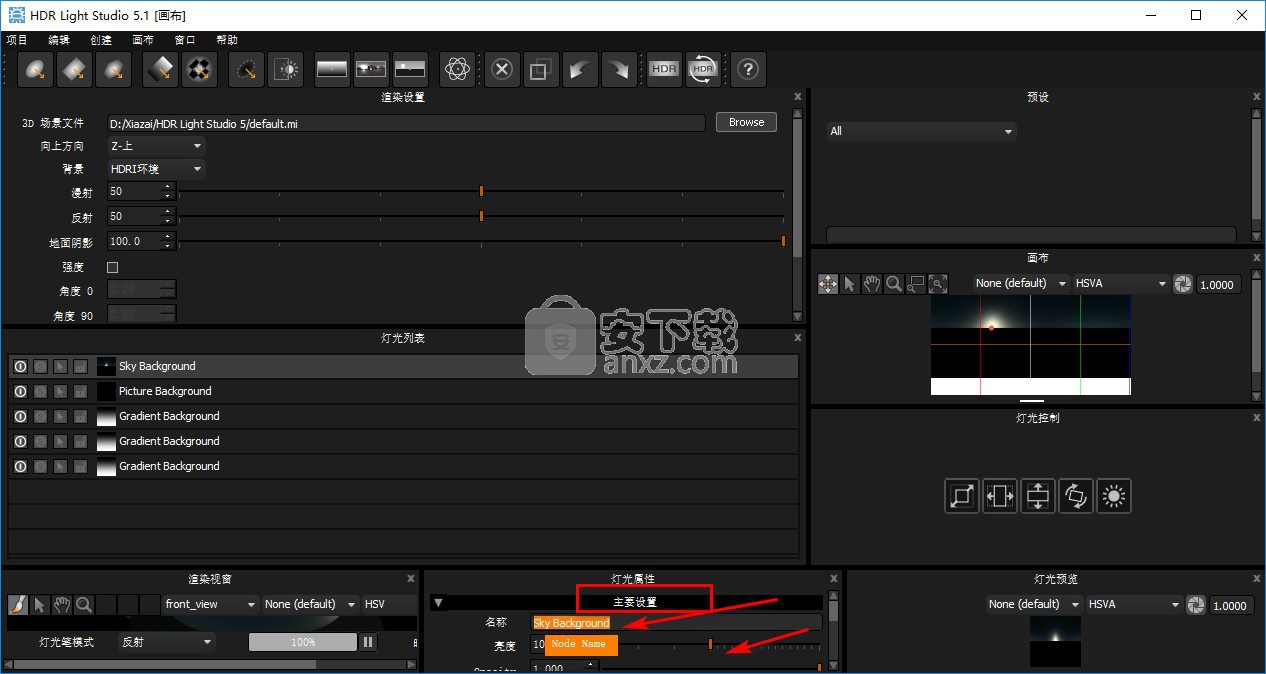Create a rectangular light from toolbar
This screenshot has width=1266, height=674.
75,69
